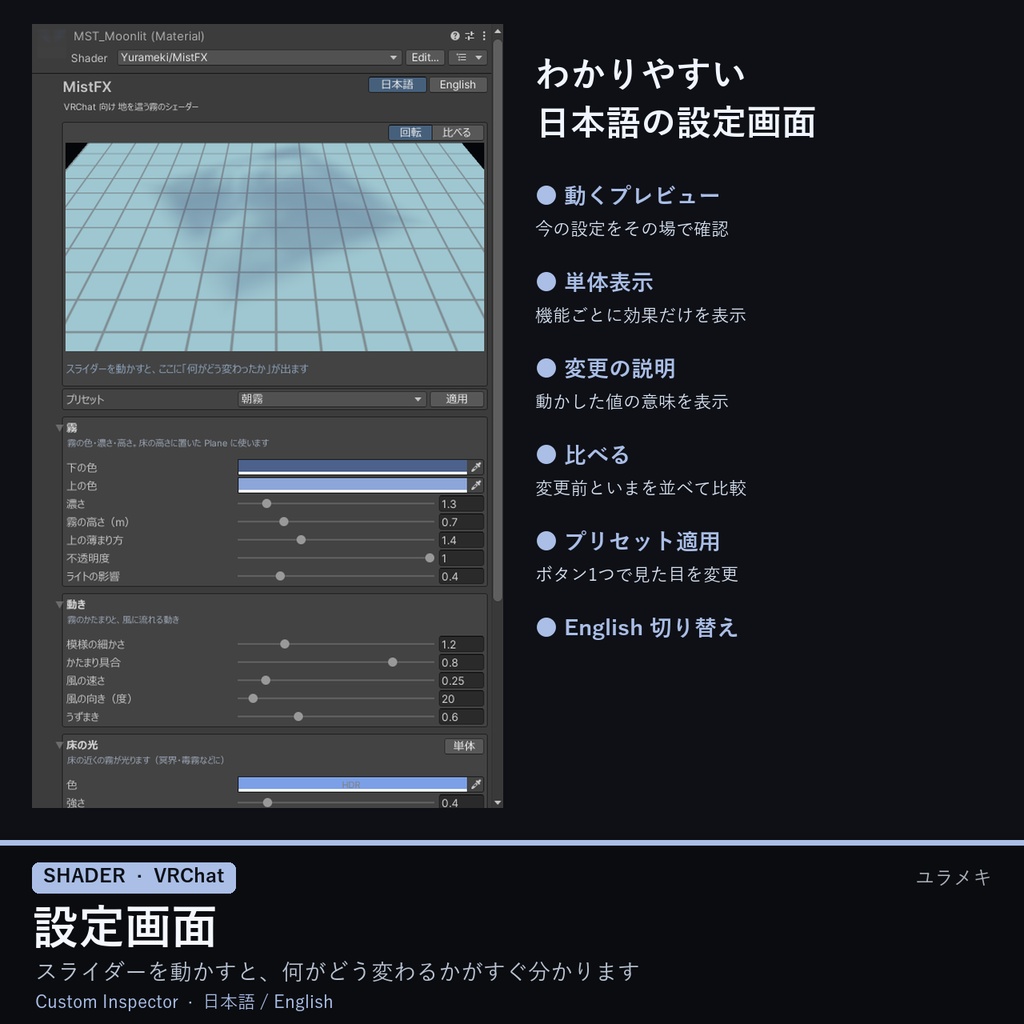
Task: Click the うずまき slider handle
Action: 298,716
